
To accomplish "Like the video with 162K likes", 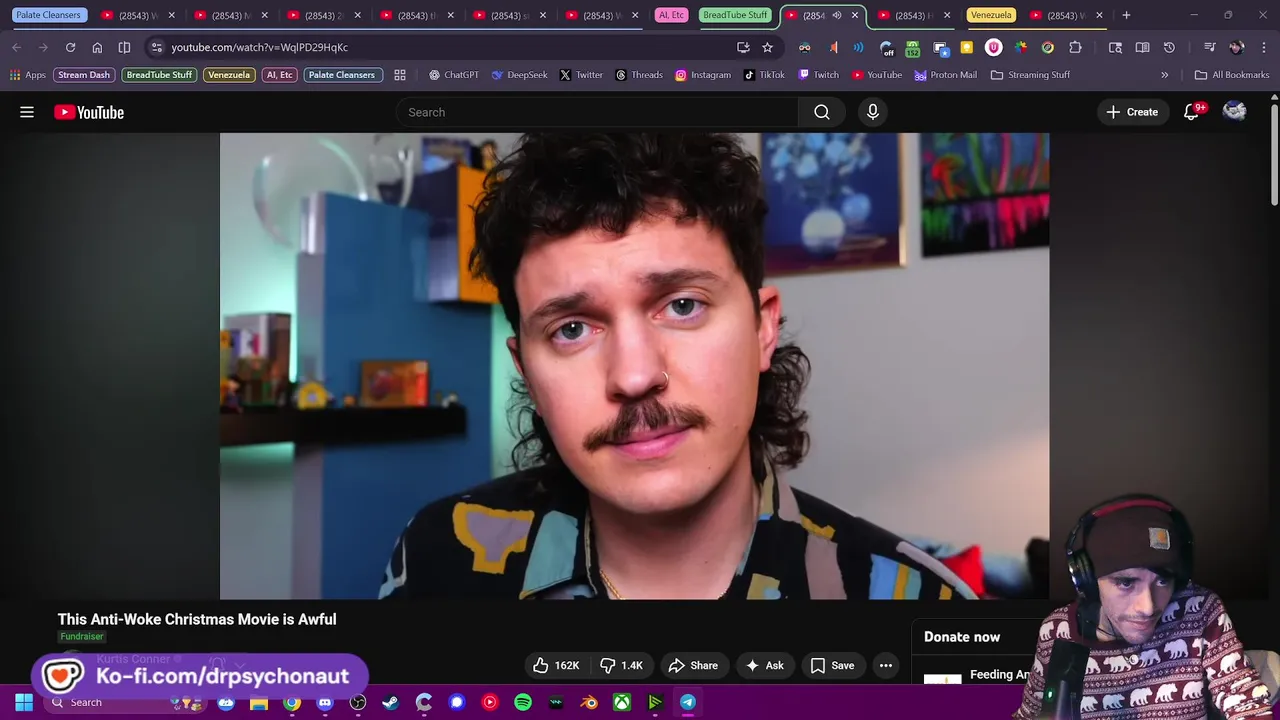I will coord(556,665).
